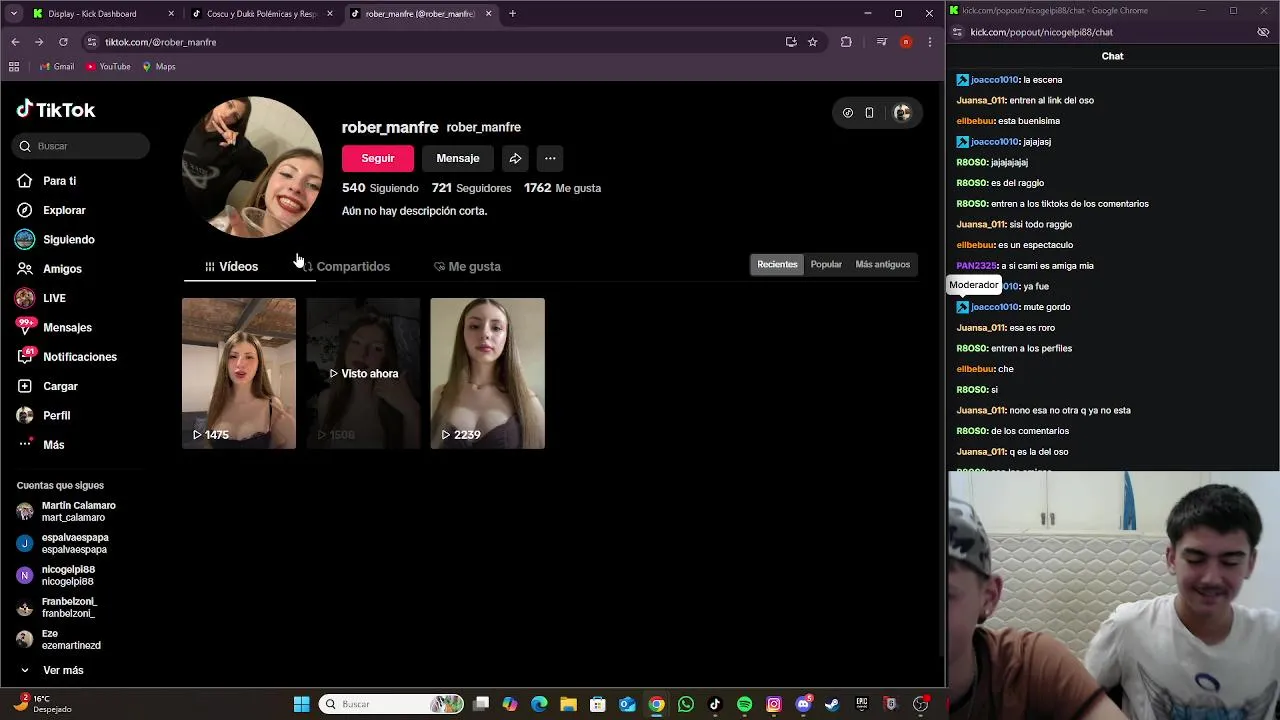Open the Chrome apps grid shortcut
This screenshot has width=1280, height=720.
(x=14, y=67)
